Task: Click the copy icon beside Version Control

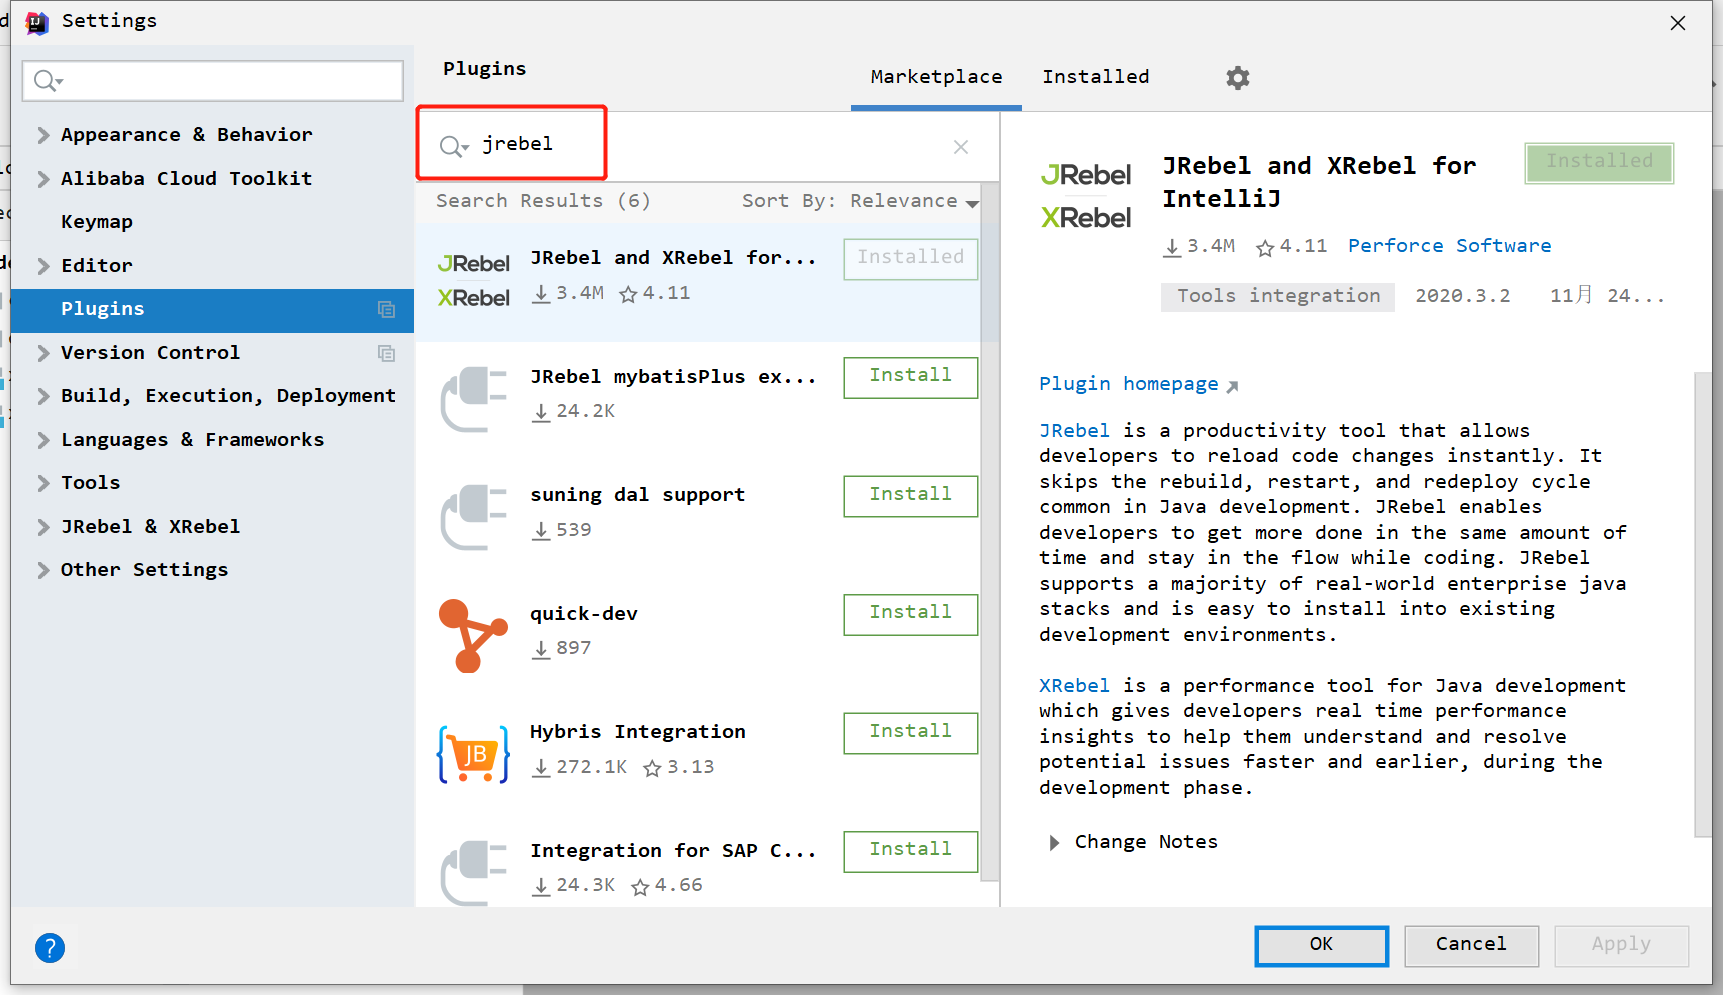Action: (386, 353)
